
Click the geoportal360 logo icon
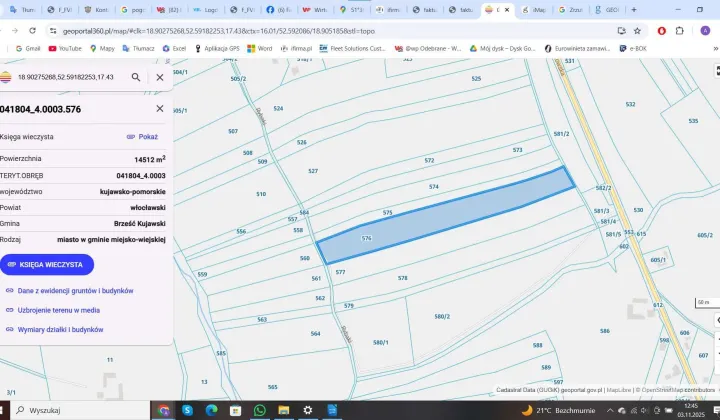[6, 77]
